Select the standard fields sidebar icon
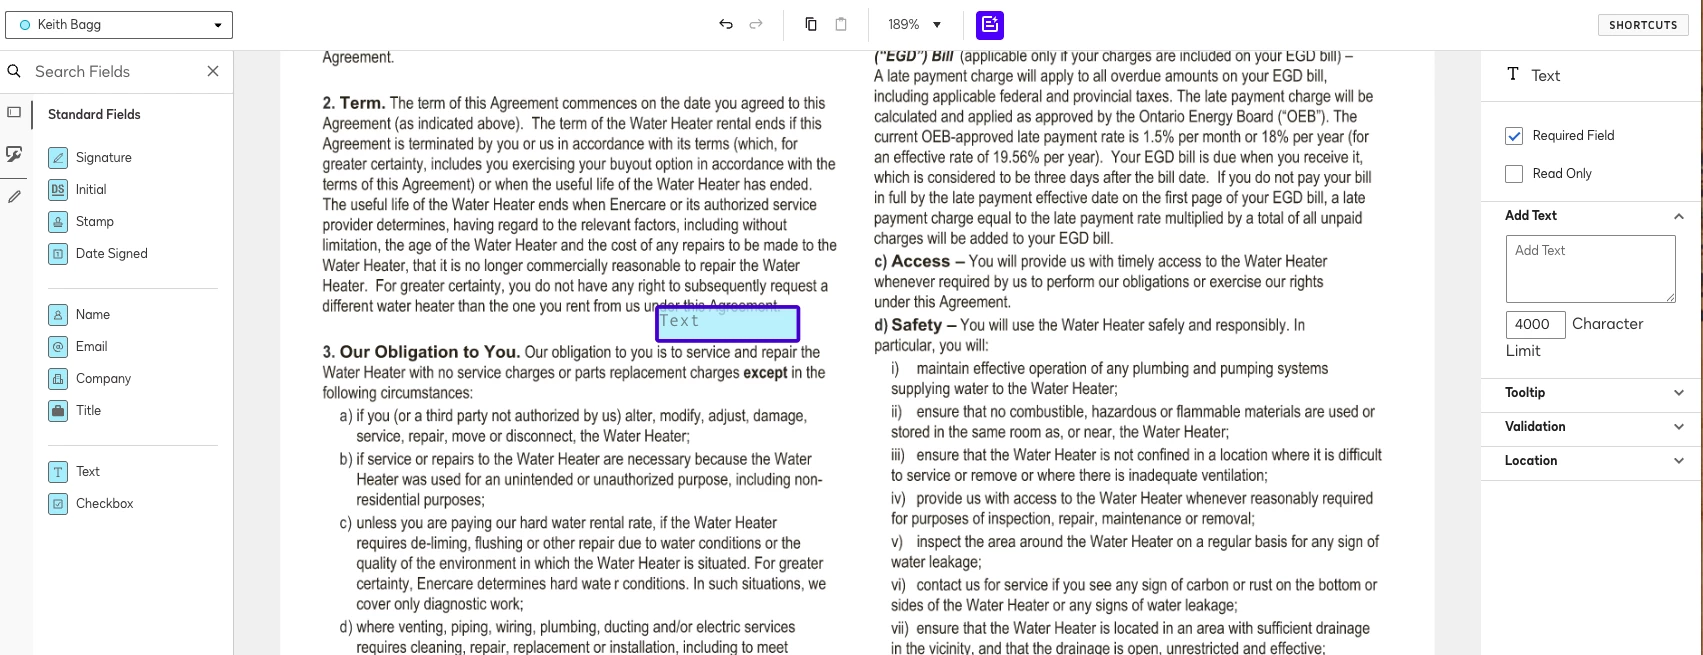The image size is (1703, 655). [x=14, y=112]
